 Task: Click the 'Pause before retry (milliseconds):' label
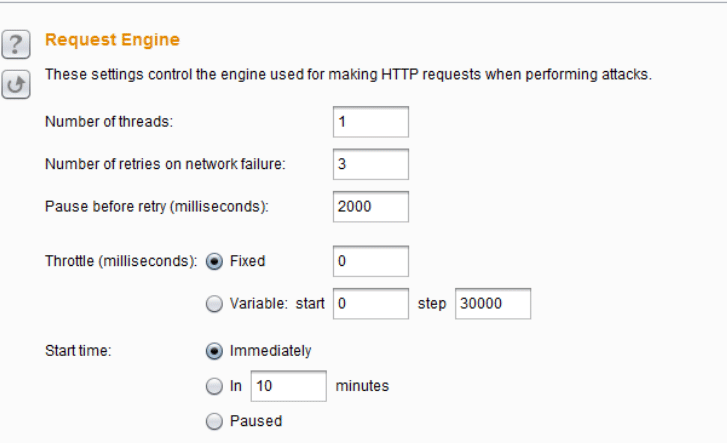coord(157,207)
